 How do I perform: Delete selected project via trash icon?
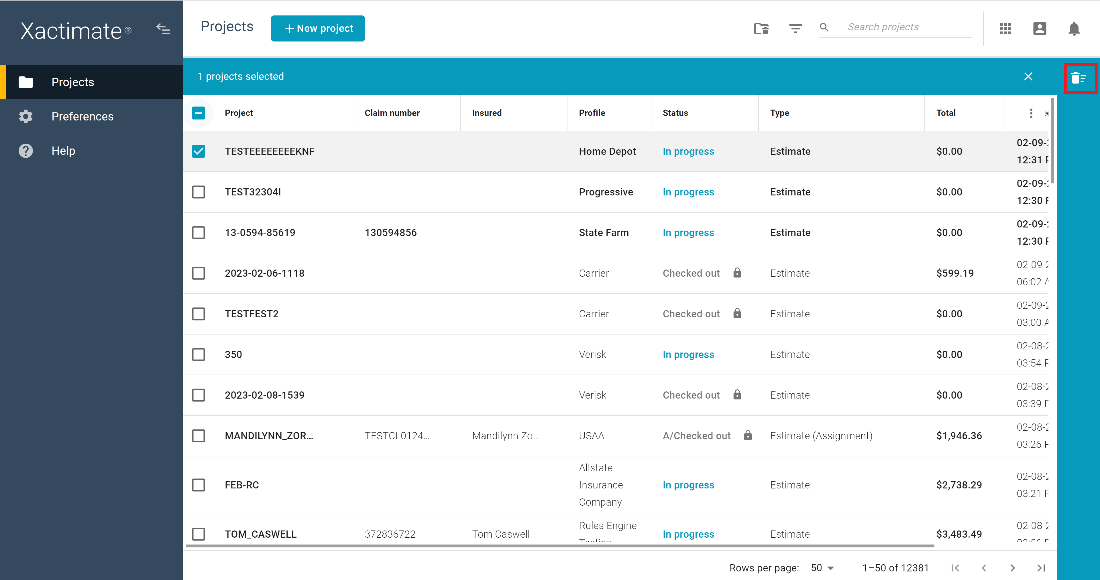1079,78
